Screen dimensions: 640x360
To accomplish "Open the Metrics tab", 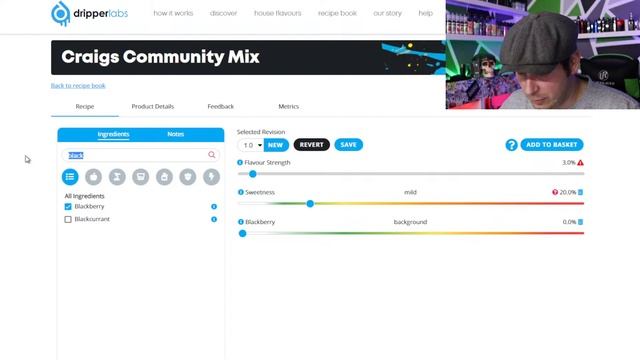I will pyautogui.click(x=289, y=107).
